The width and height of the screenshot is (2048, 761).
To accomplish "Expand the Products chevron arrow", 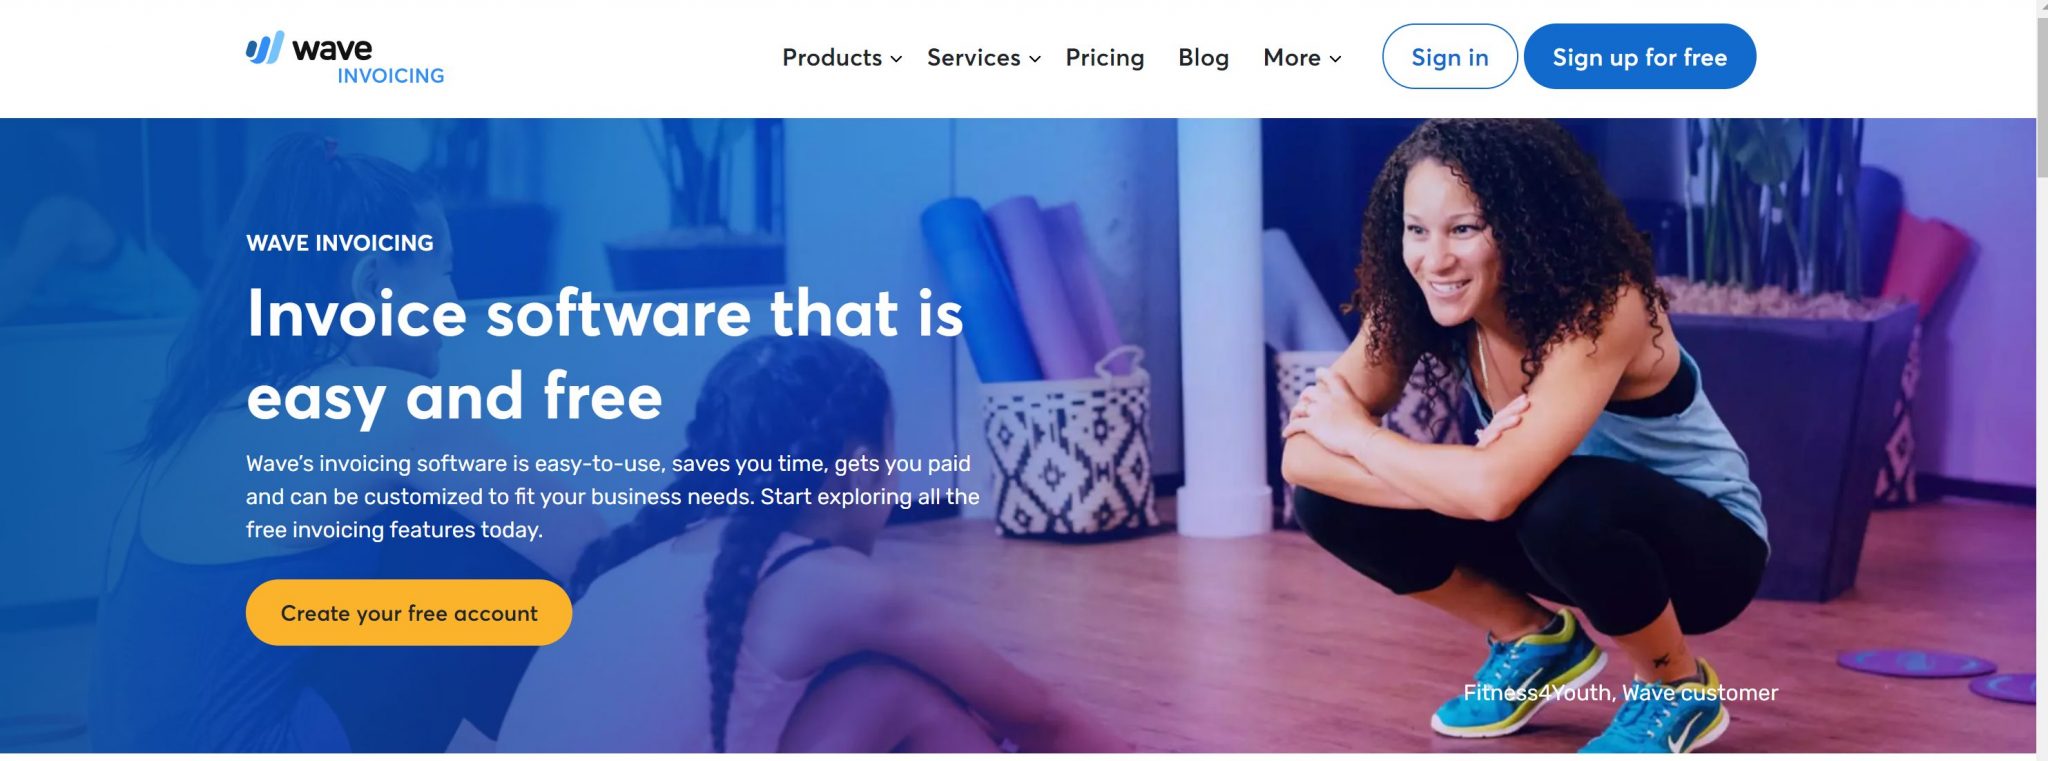I will pos(896,59).
